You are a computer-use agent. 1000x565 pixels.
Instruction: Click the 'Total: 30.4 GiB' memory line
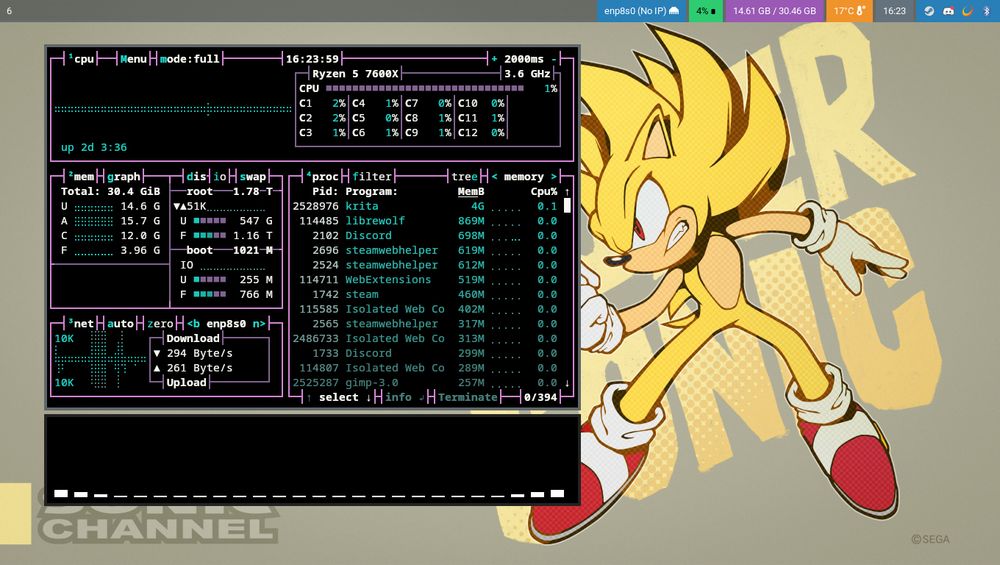pos(110,191)
